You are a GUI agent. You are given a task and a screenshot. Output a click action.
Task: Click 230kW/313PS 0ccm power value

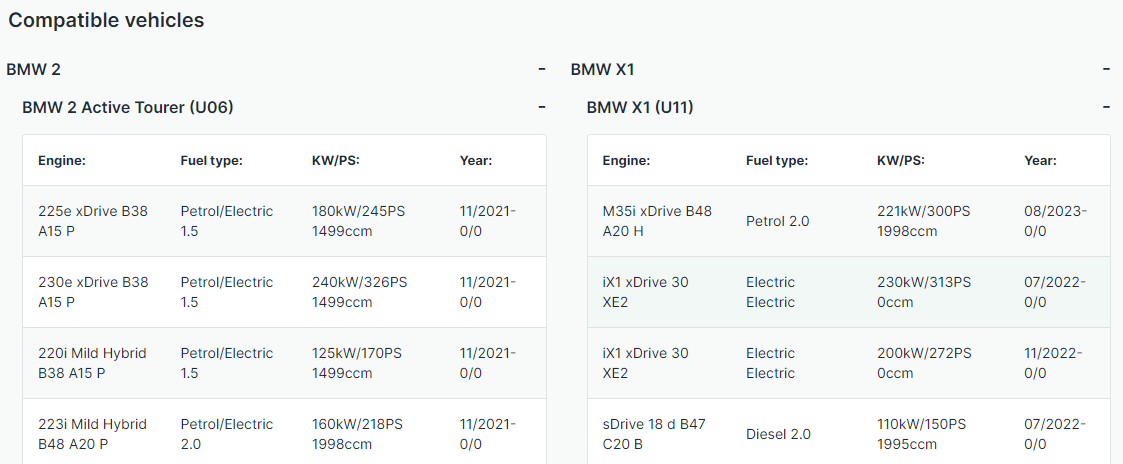tap(924, 292)
